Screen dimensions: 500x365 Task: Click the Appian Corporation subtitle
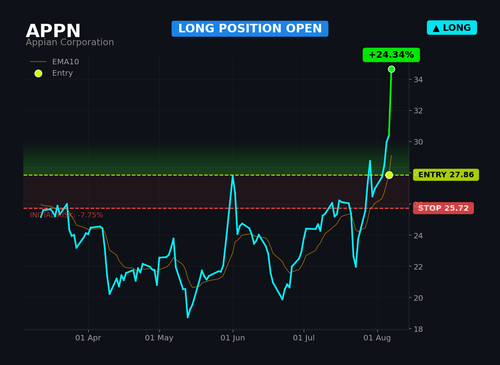pos(70,42)
